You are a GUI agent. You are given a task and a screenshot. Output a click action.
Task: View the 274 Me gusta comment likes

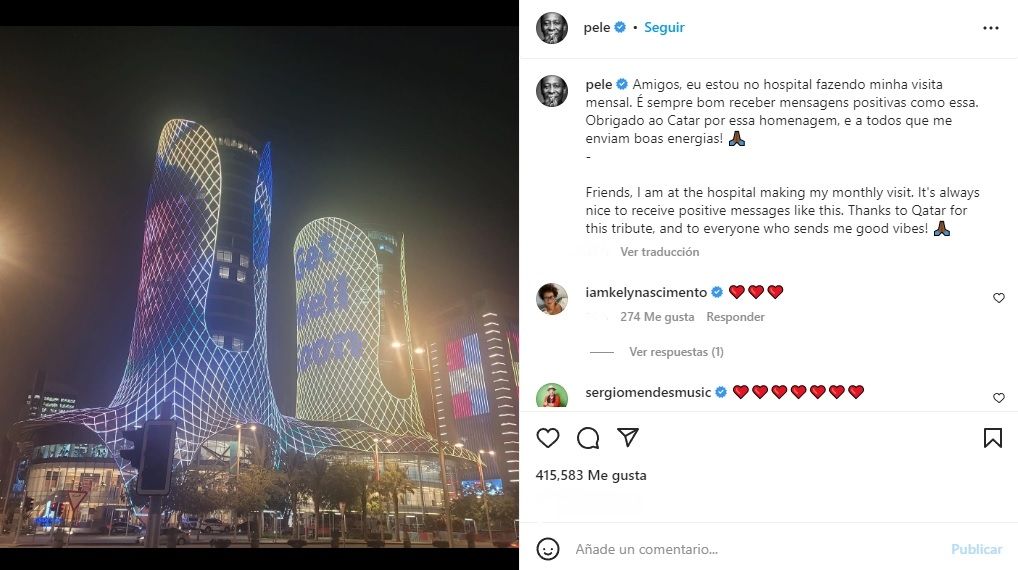click(657, 317)
